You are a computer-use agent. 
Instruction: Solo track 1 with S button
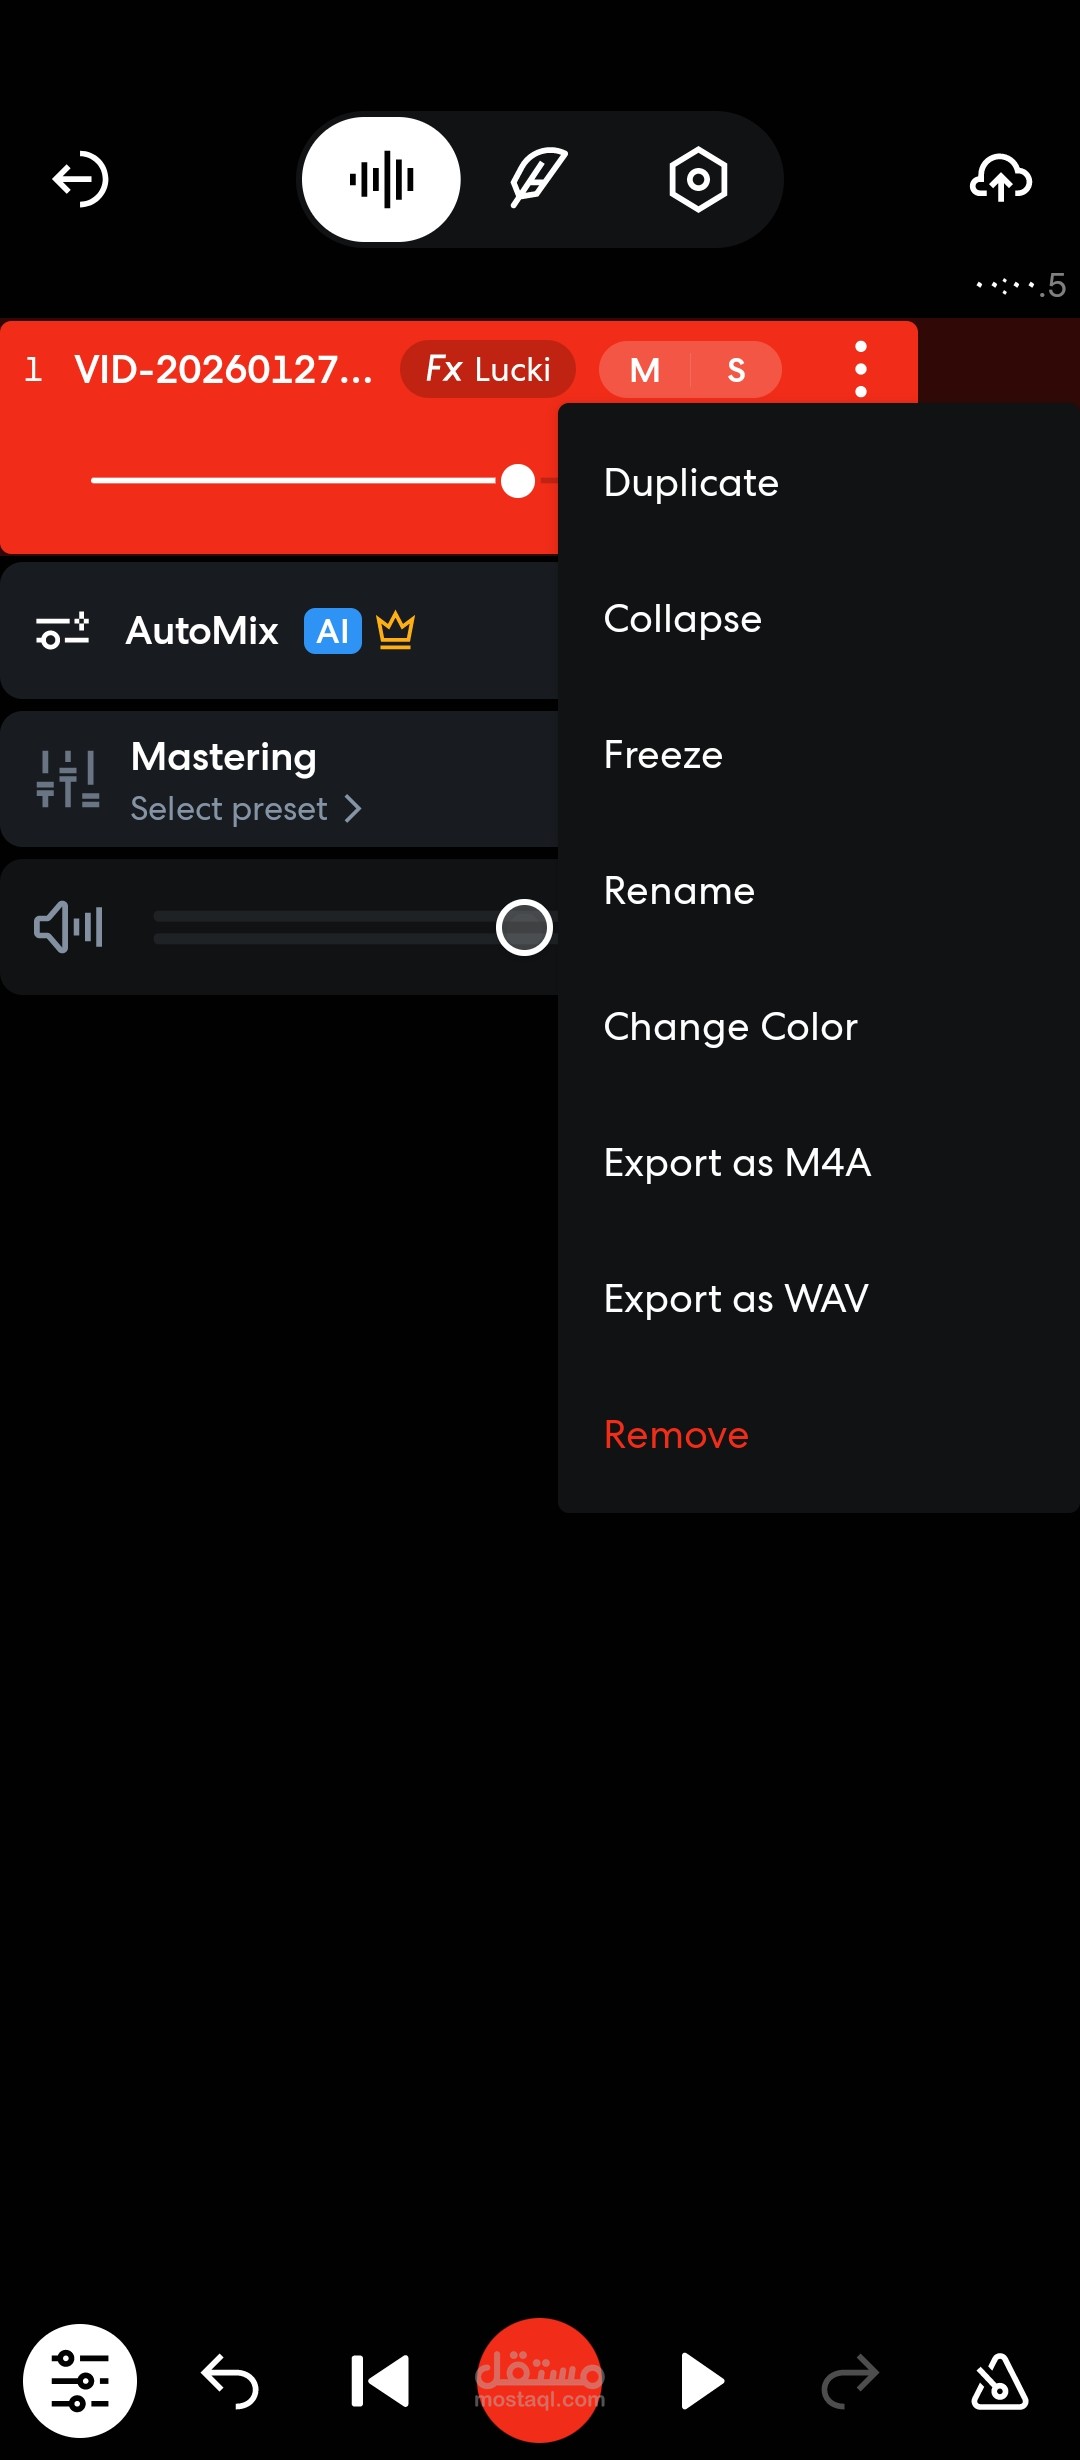[x=736, y=370]
